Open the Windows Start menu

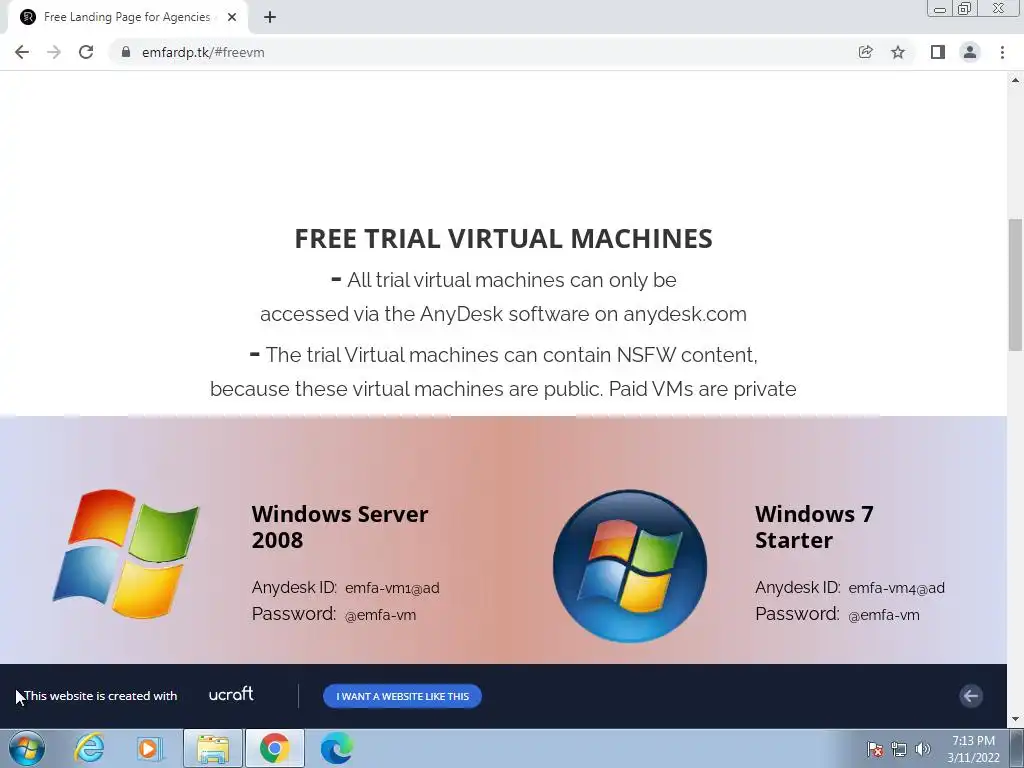click(x=27, y=748)
